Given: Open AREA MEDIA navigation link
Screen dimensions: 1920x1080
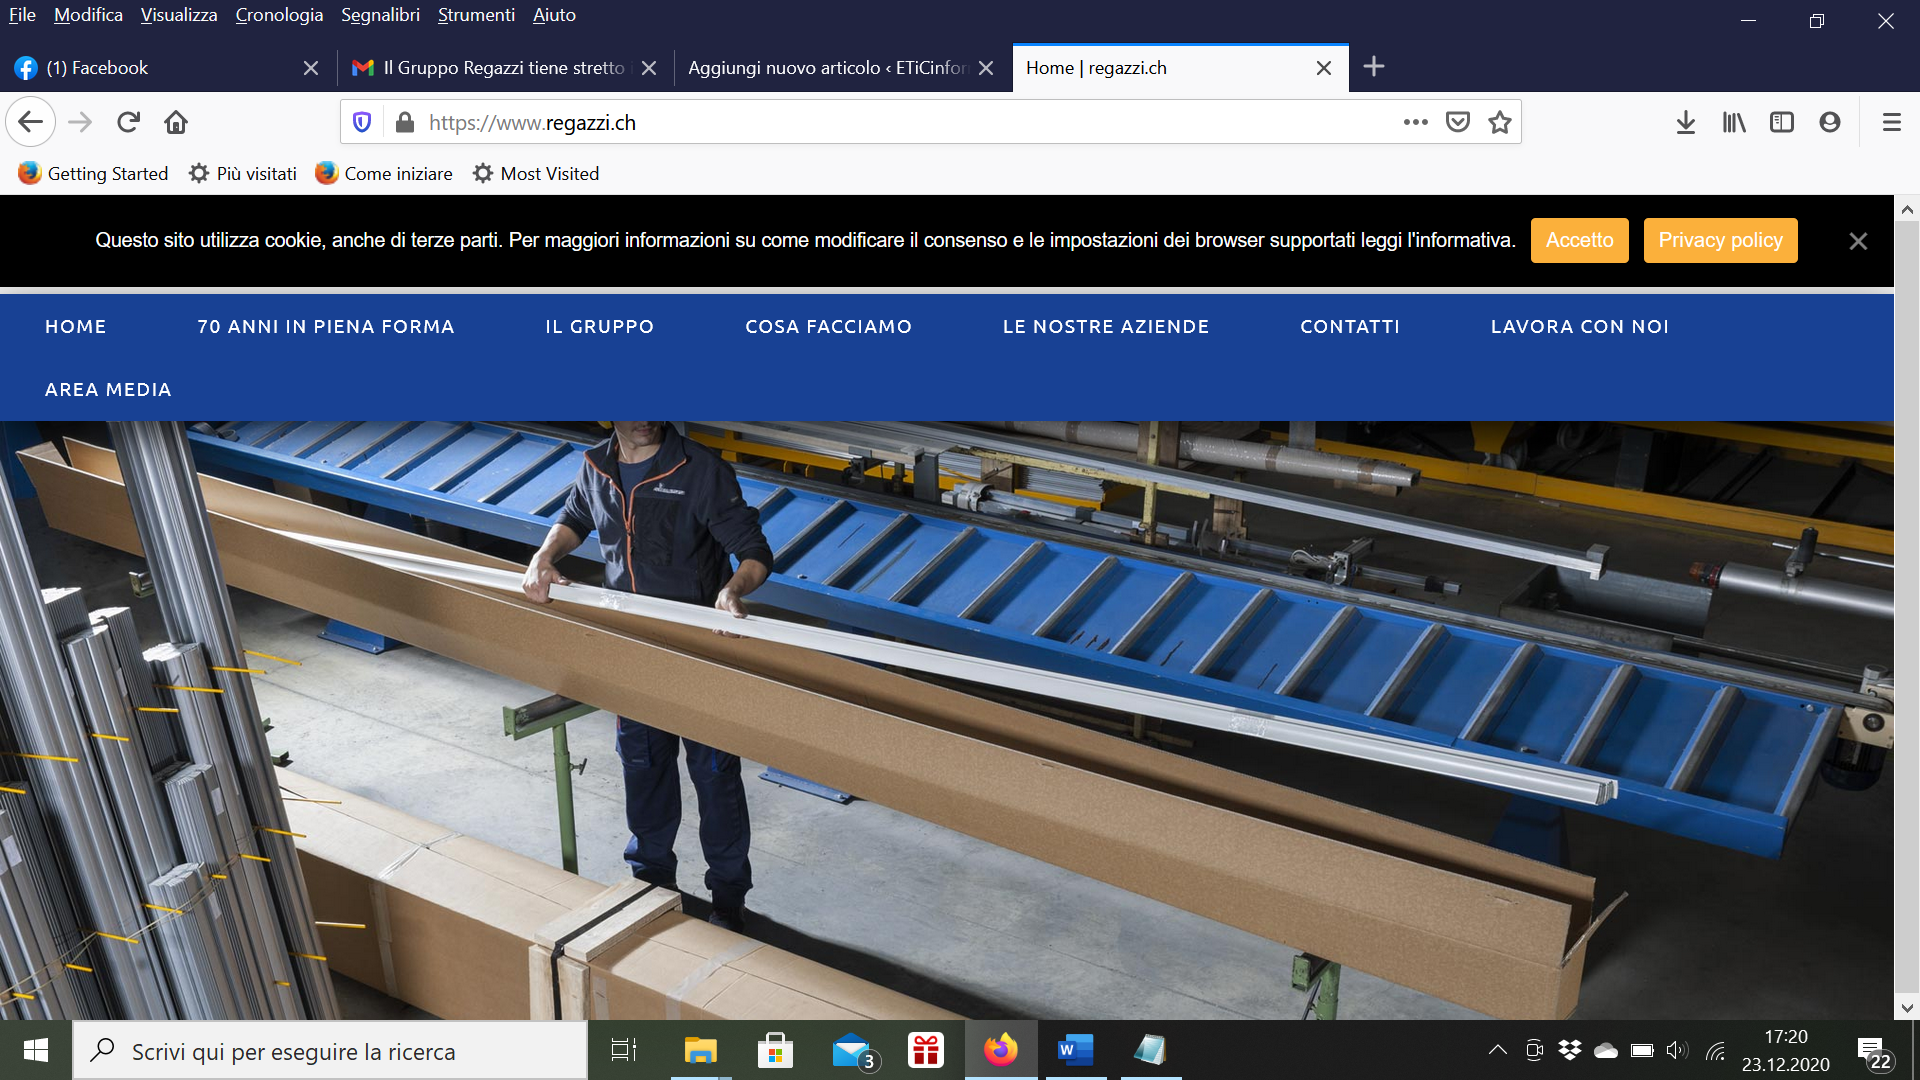Looking at the screenshot, I should coord(108,389).
